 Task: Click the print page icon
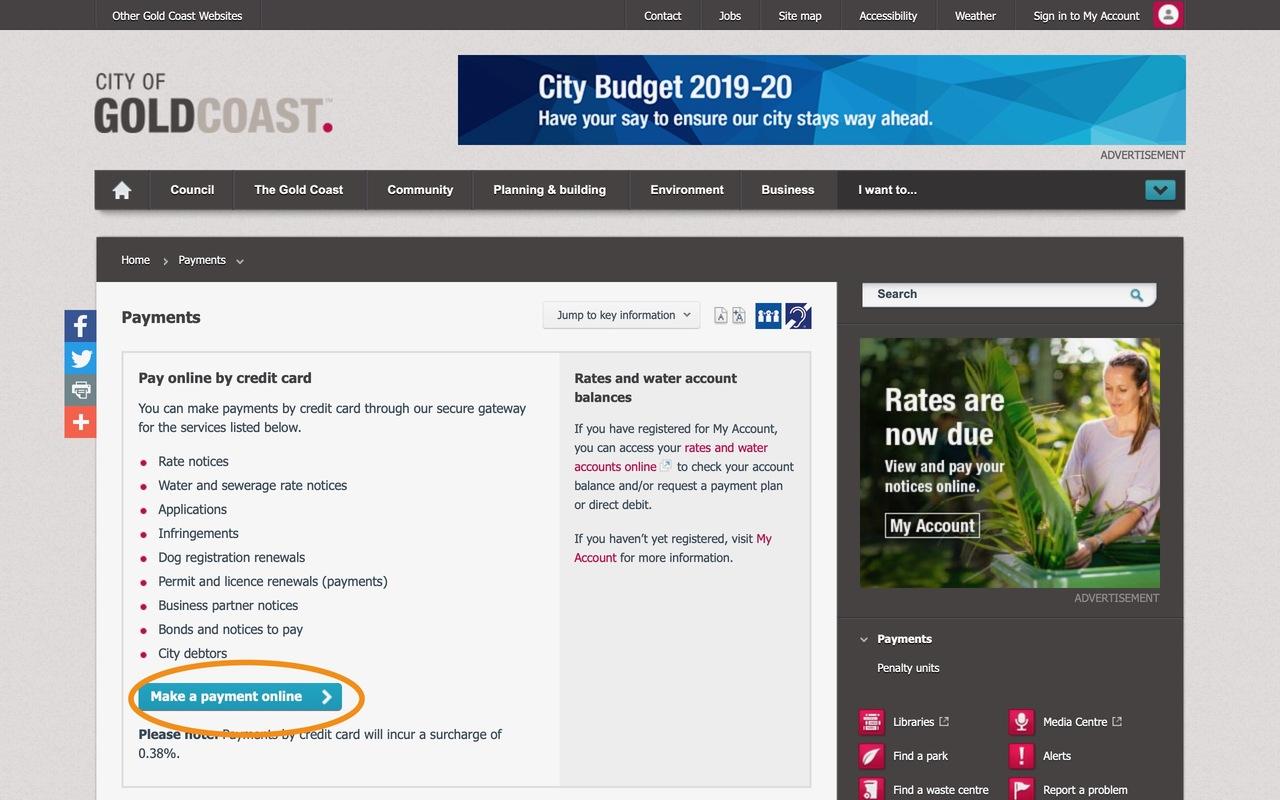tap(81, 390)
